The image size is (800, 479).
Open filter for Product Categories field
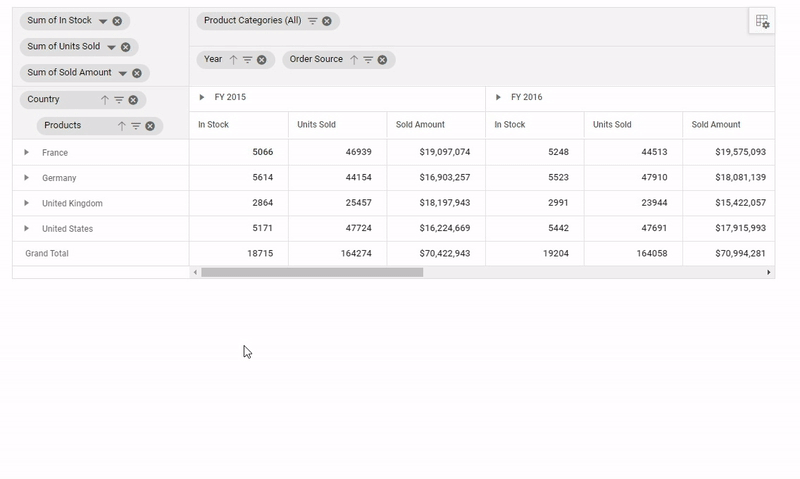[x=312, y=21]
